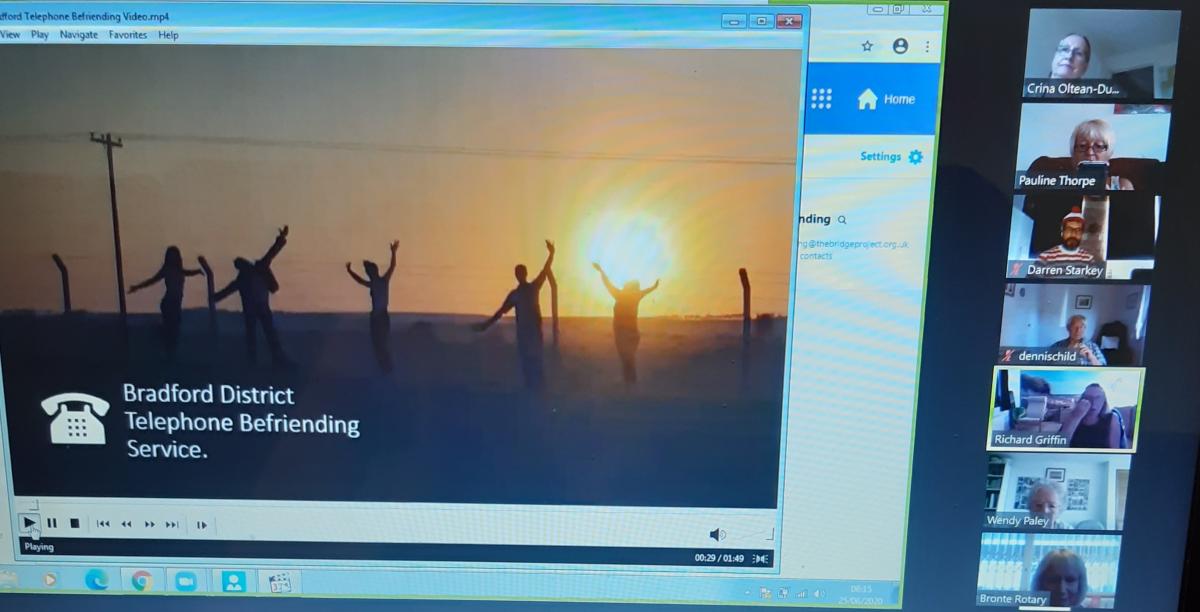The image size is (1200, 612).
Task: Click the 00:29 / 01:49 time display
Action: tap(719, 558)
